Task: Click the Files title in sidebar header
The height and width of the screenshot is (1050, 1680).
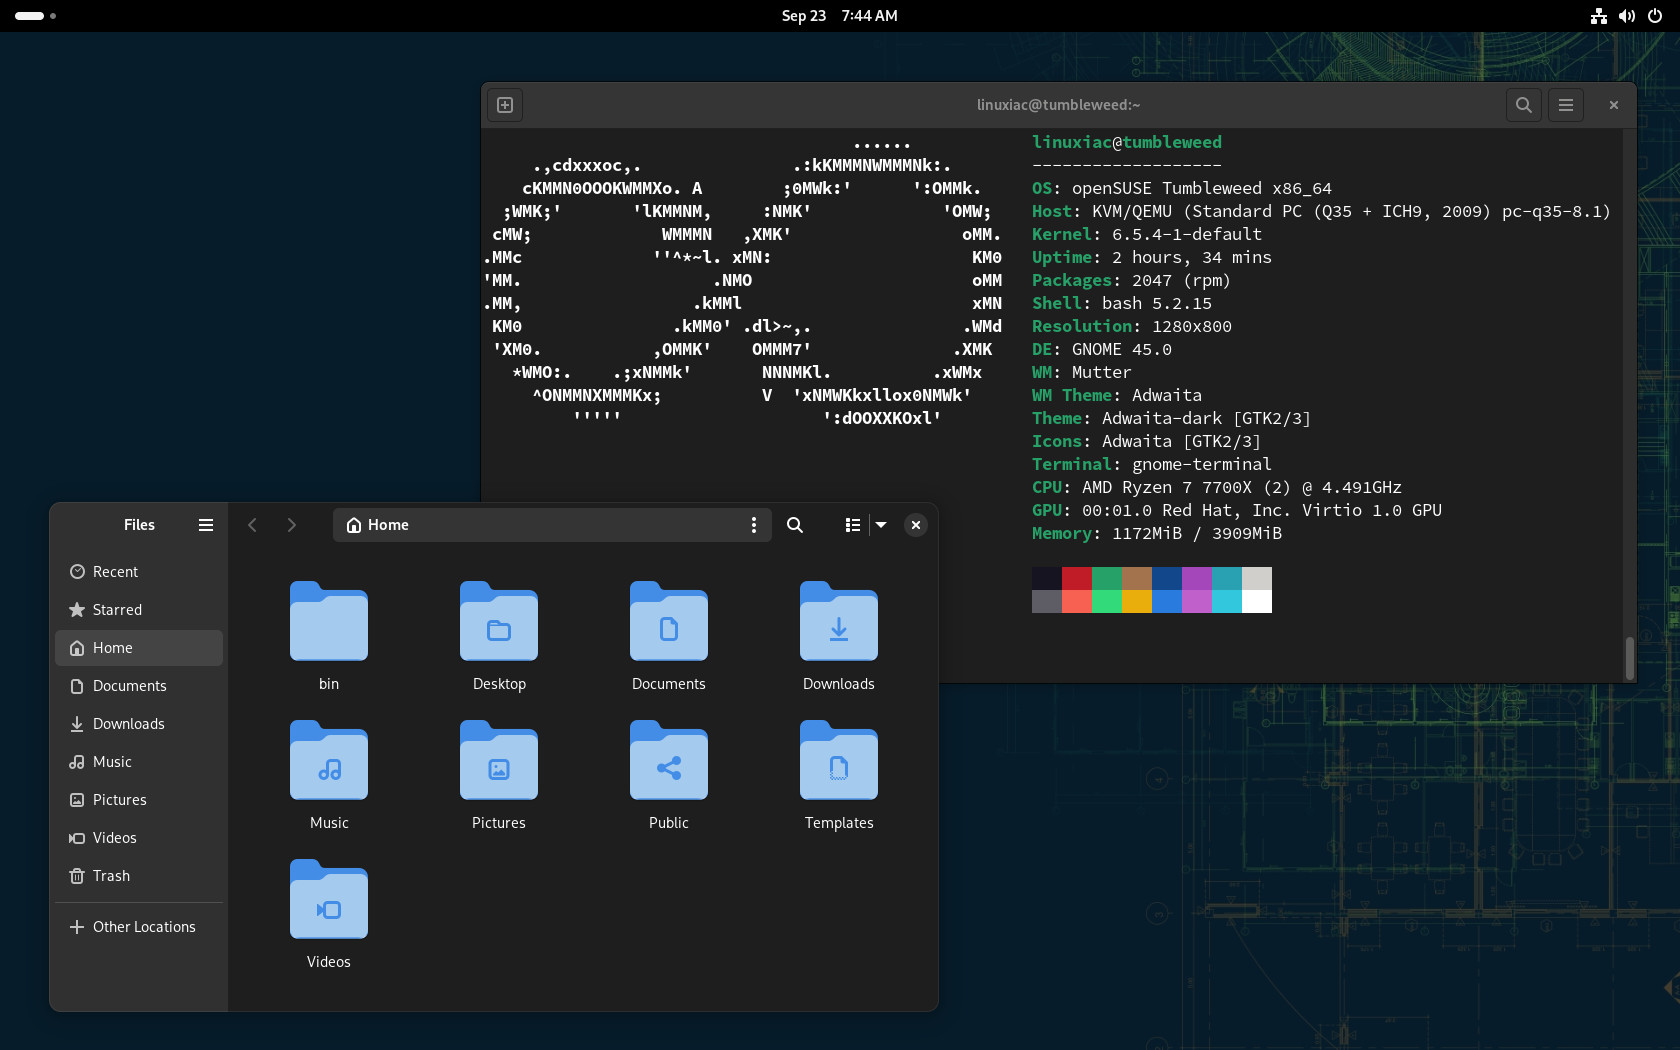Action: click(x=139, y=525)
